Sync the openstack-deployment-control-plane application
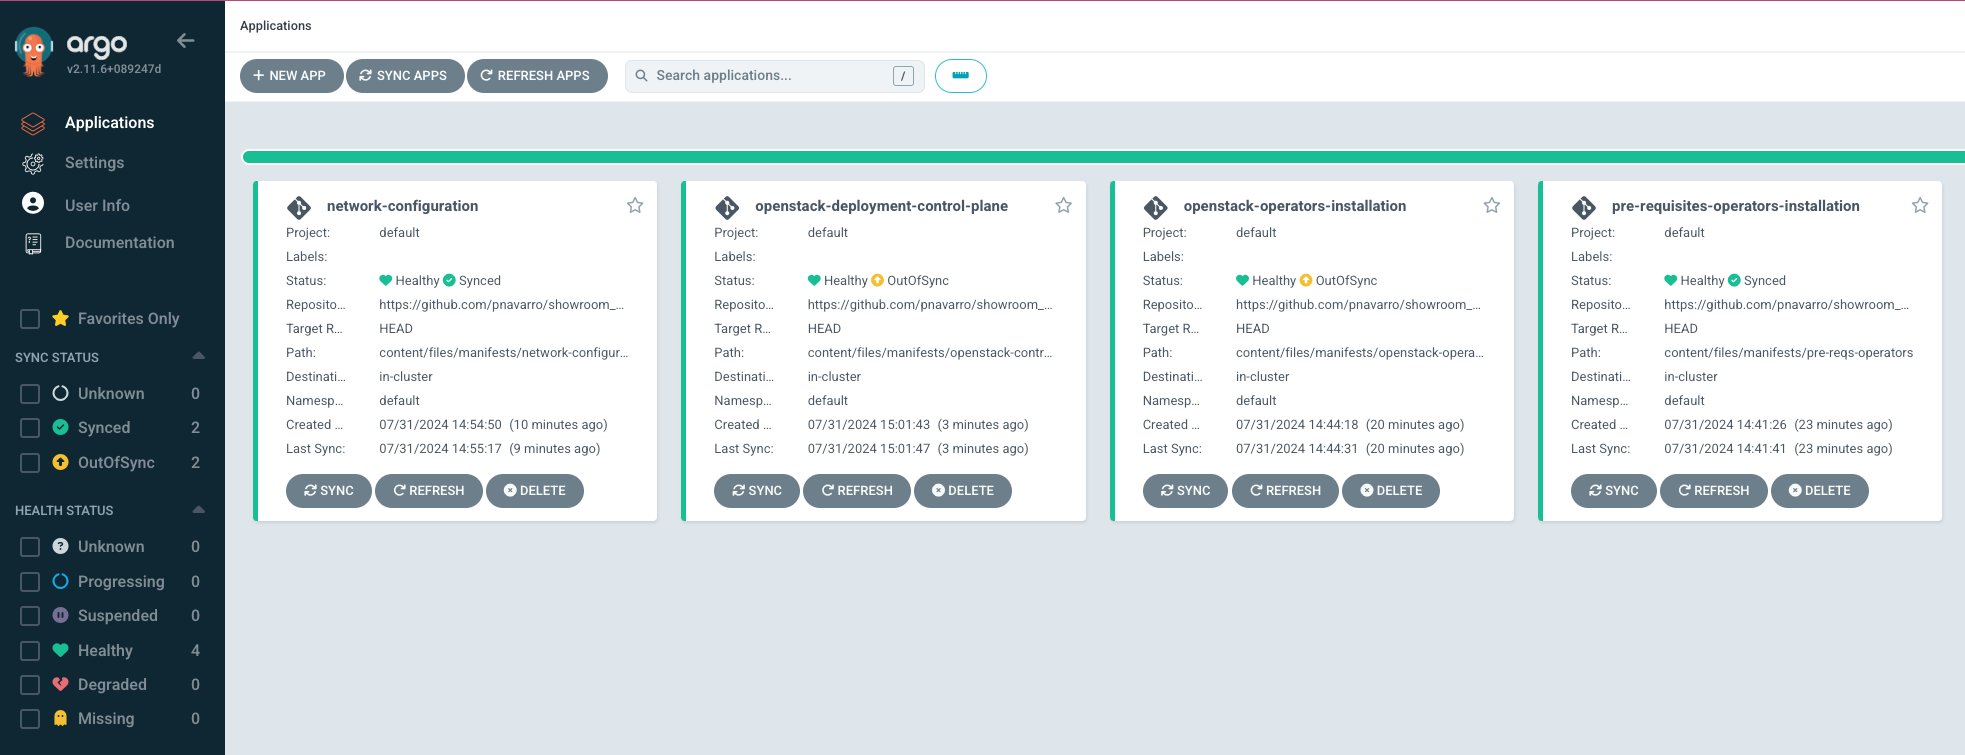 (756, 491)
